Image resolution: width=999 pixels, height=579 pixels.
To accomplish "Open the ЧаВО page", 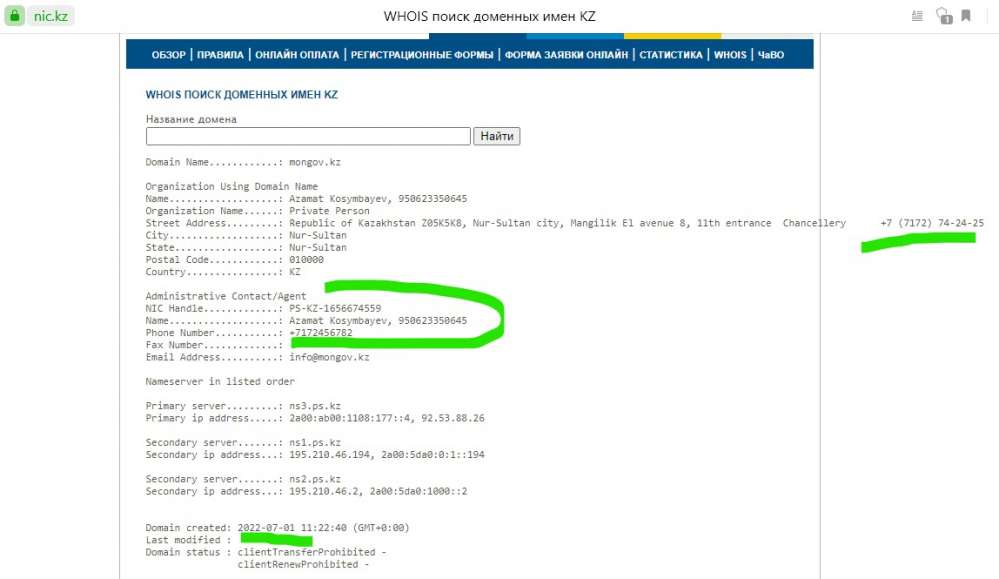I will [x=771, y=55].
